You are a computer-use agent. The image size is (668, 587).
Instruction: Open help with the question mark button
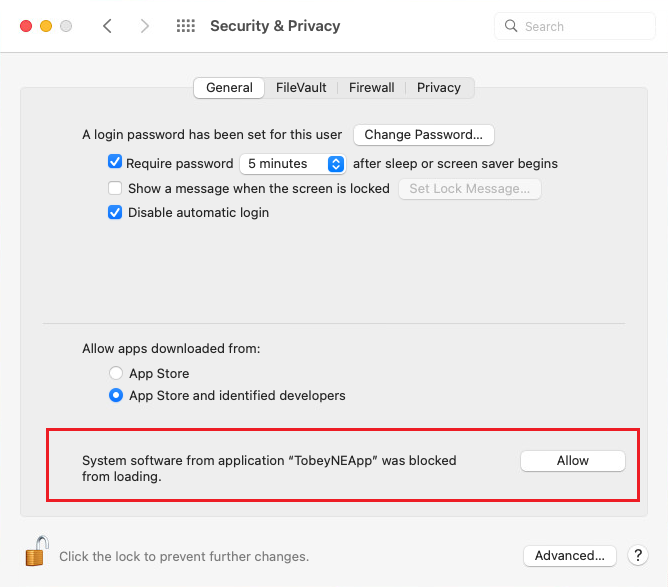point(638,555)
